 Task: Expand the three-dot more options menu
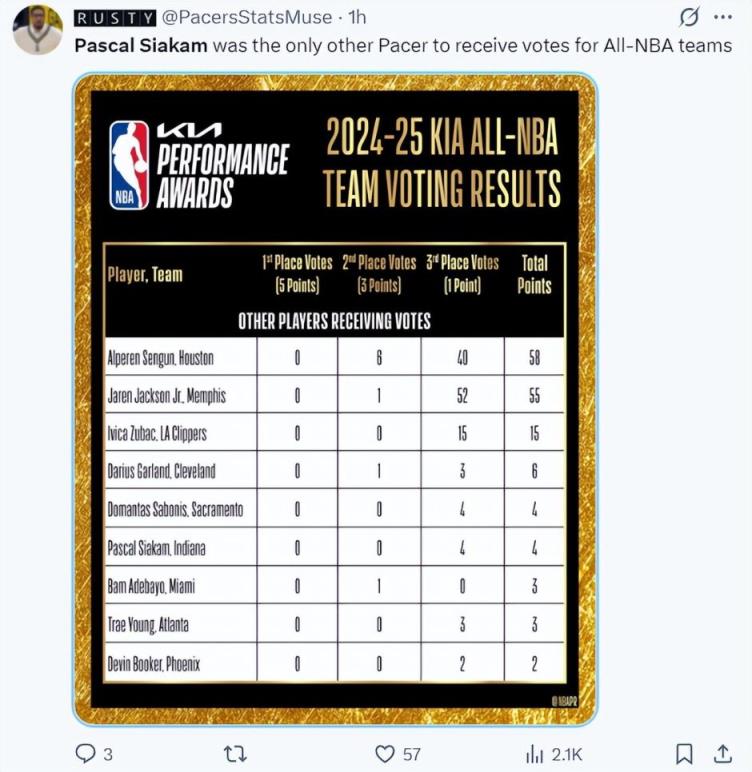coord(722,17)
